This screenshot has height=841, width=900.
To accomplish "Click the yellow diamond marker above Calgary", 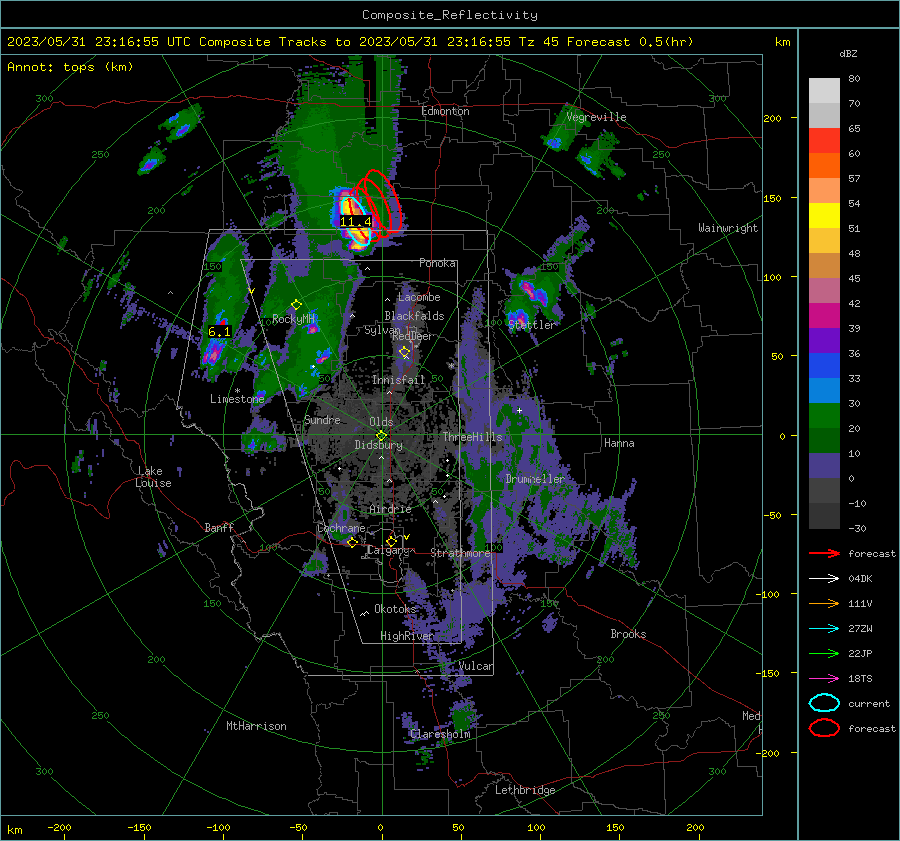I will point(391,541).
